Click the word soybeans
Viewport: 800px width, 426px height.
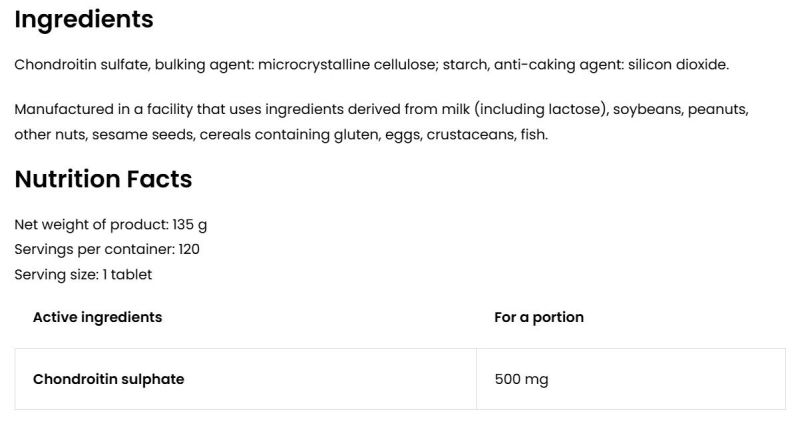coord(649,108)
